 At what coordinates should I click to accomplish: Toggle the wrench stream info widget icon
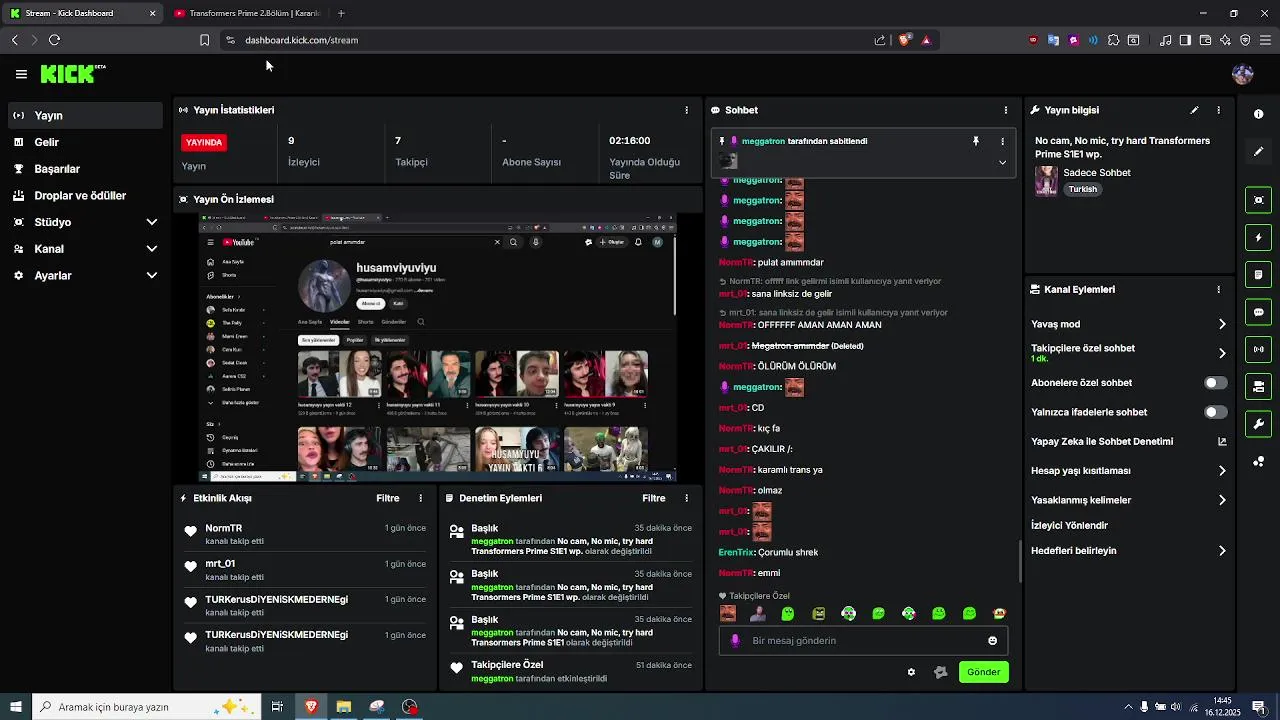(1258, 424)
